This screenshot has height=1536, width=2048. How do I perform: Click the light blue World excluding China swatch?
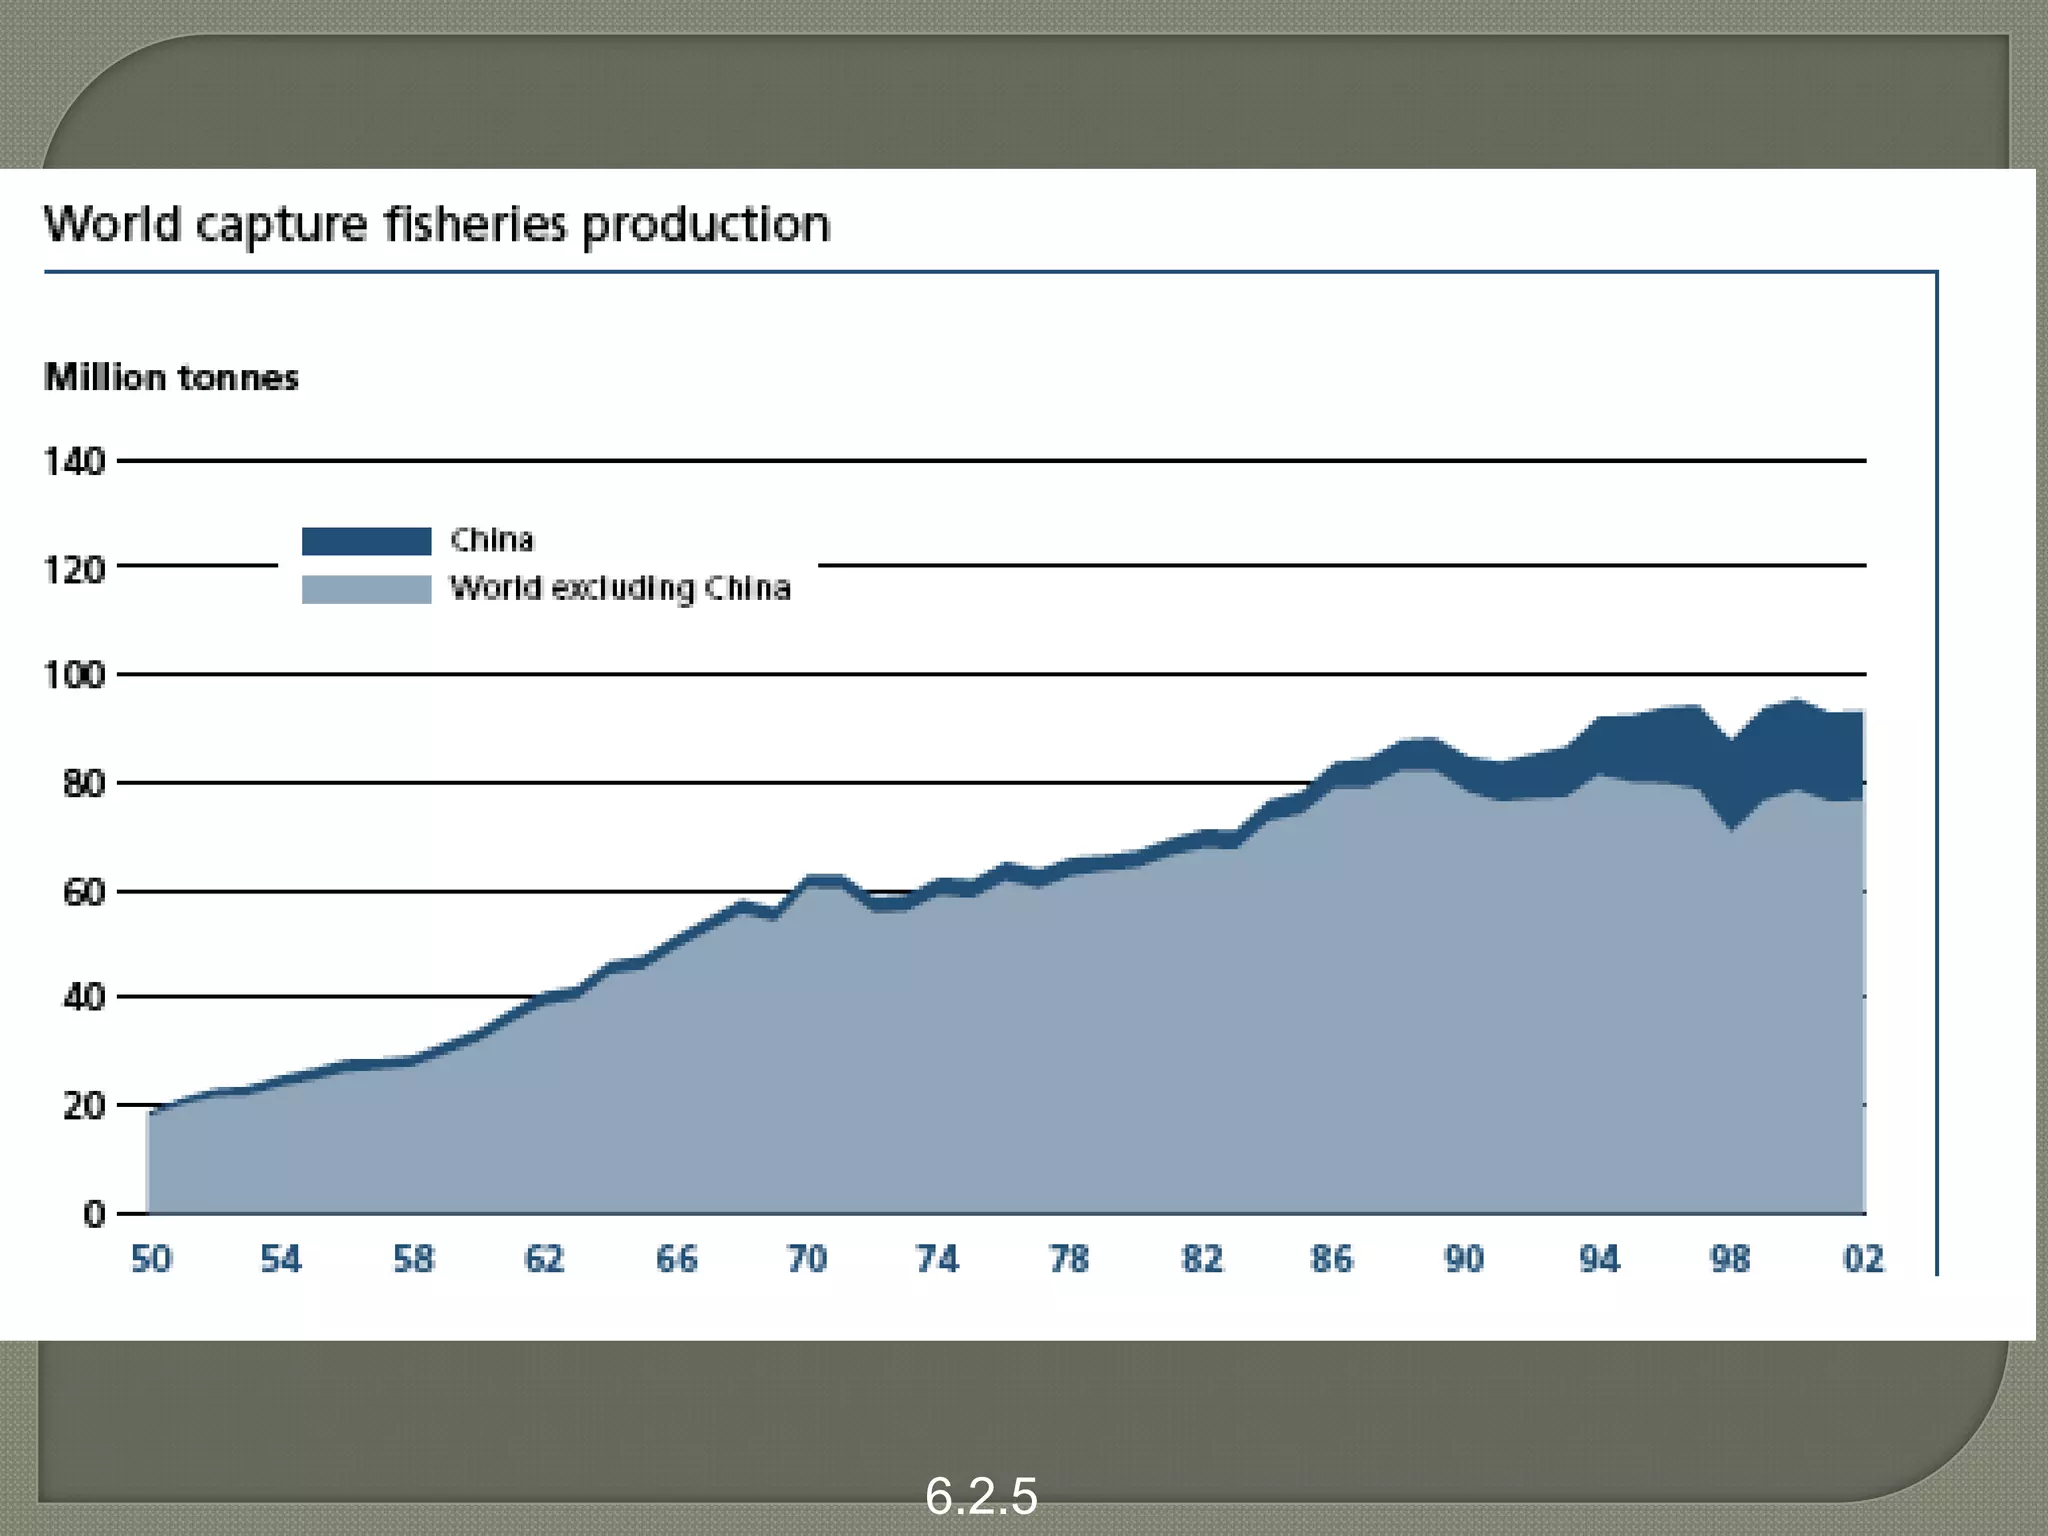(366, 589)
